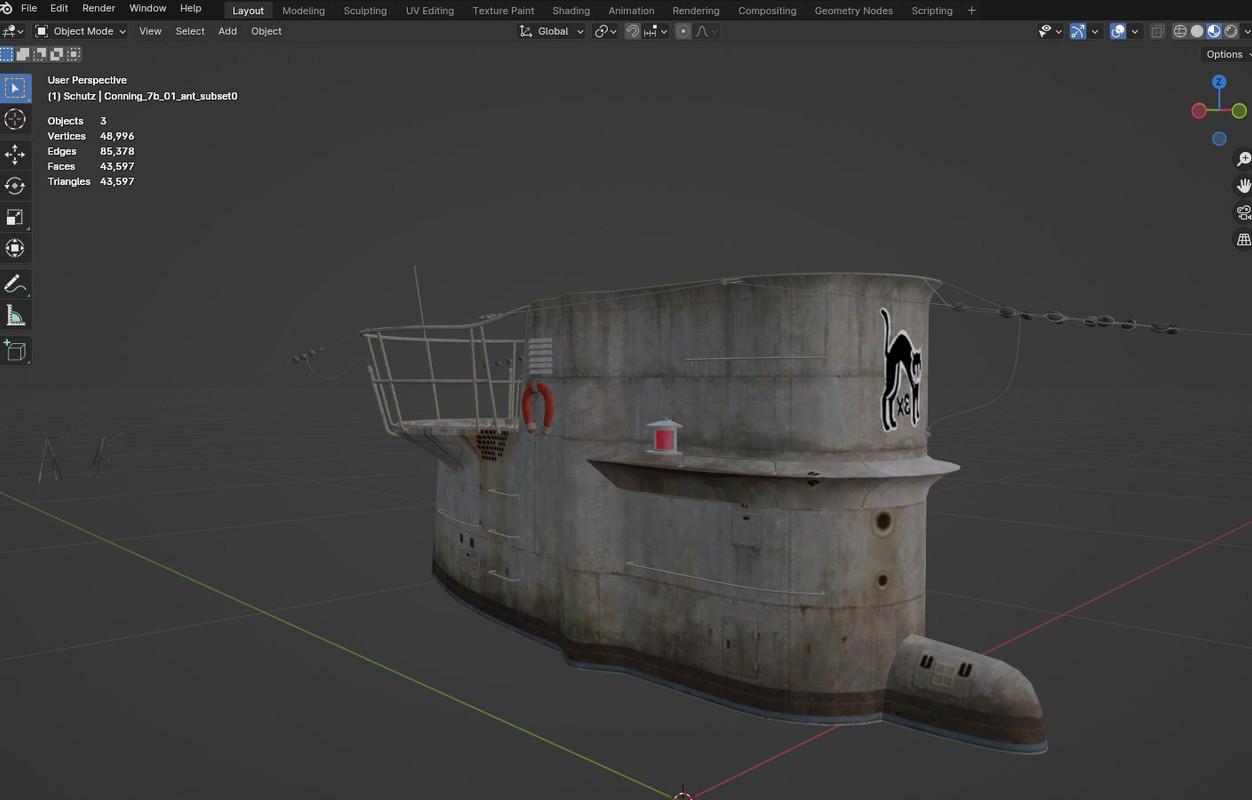The image size is (1252, 800).
Task: Toggle X-ray mode
Action: click(x=1158, y=31)
